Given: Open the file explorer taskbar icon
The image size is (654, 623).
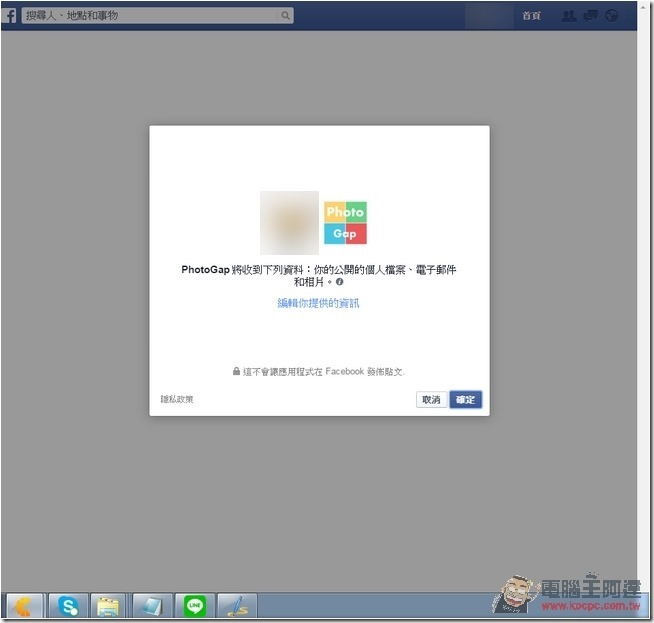Looking at the screenshot, I should pos(108,606).
